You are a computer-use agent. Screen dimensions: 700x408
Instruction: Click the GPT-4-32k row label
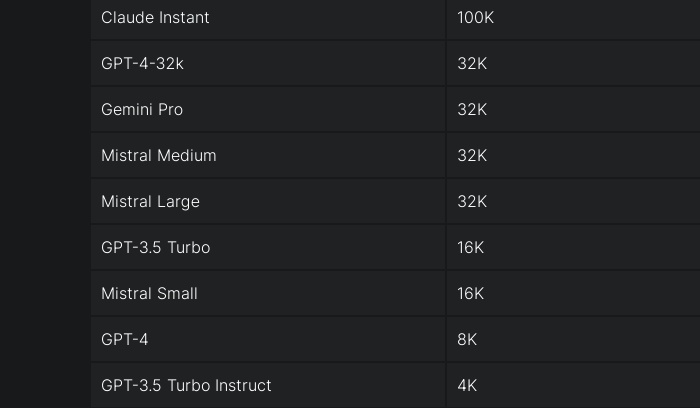[x=142, y=64]
